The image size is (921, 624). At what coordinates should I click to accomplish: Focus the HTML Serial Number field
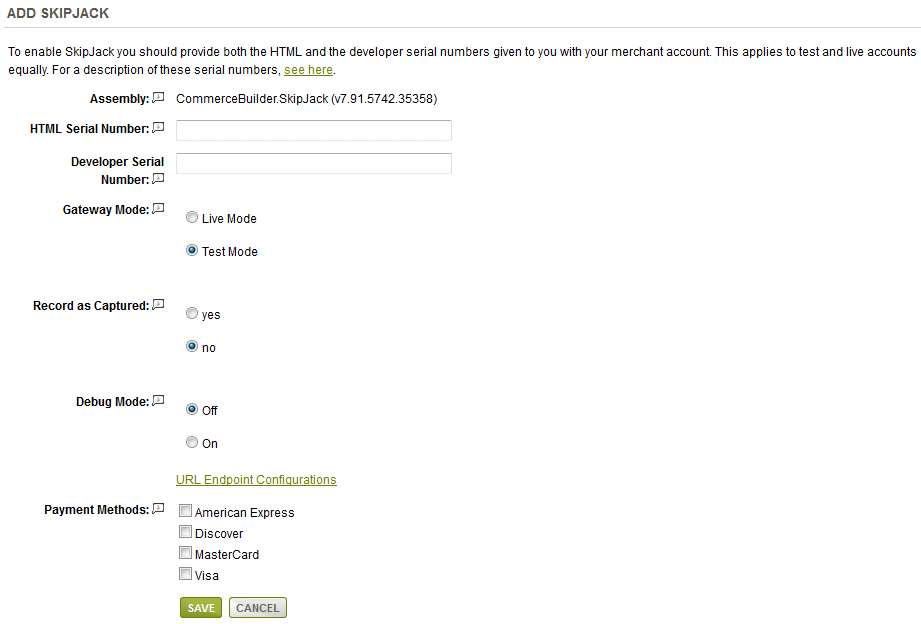pyautogui.click(x=313, y=130)
